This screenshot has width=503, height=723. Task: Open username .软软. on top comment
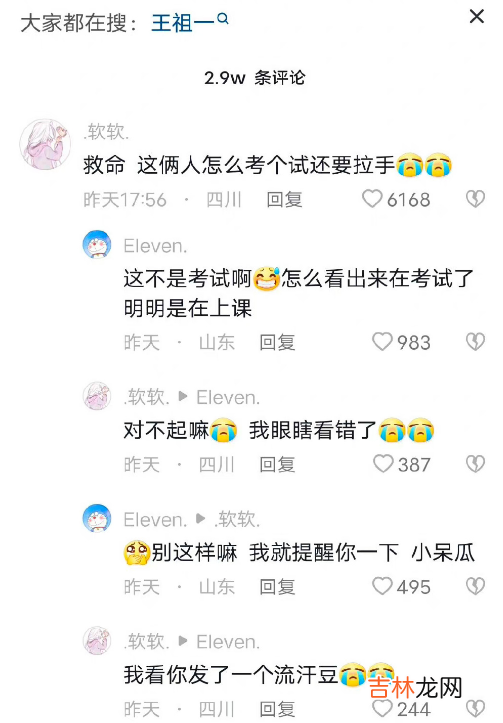[106, 132]
